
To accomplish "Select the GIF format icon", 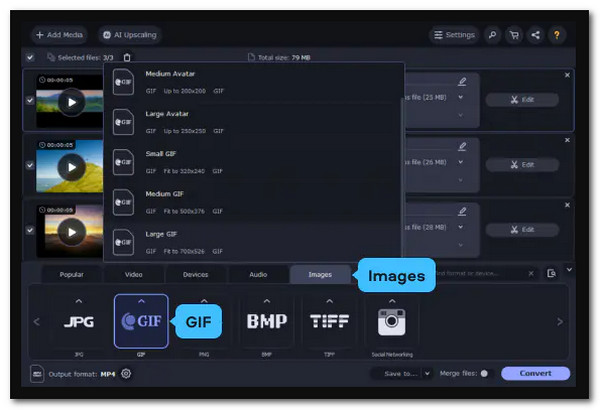I will (x=141, y=322).
